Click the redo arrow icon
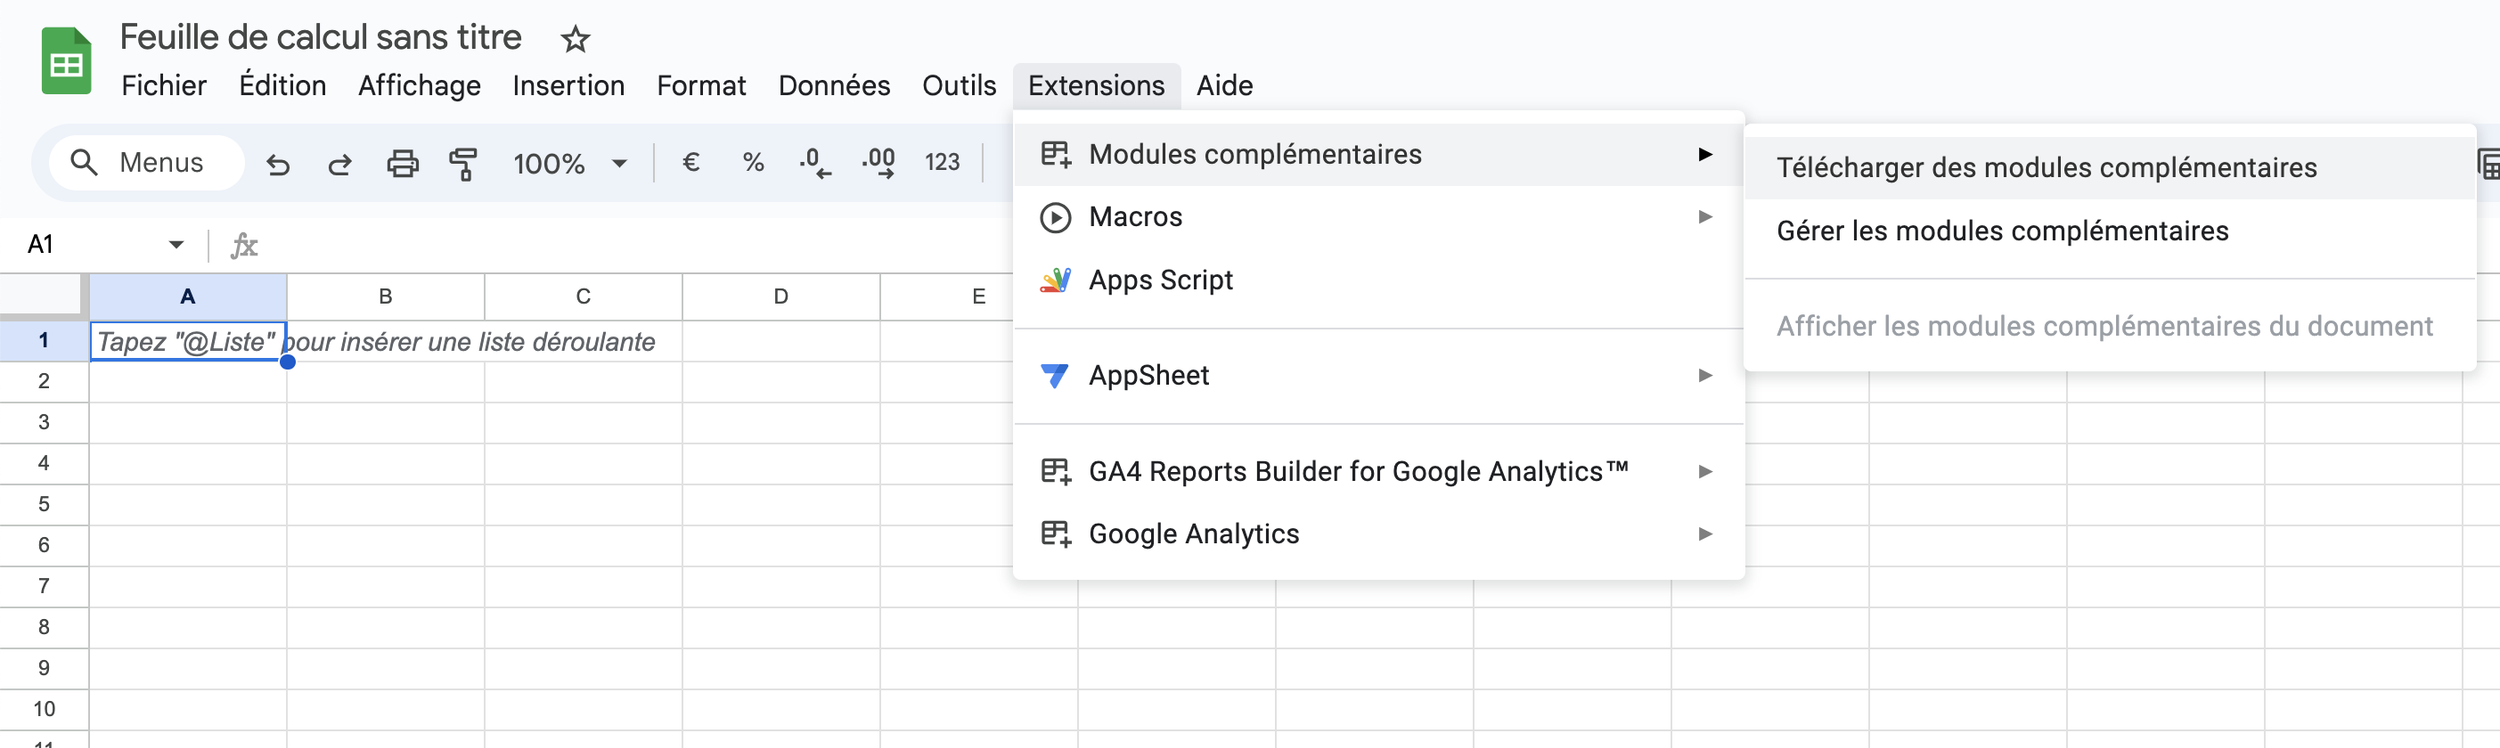This screenshot has width=2500, height=748. click(x=340, y=164)
